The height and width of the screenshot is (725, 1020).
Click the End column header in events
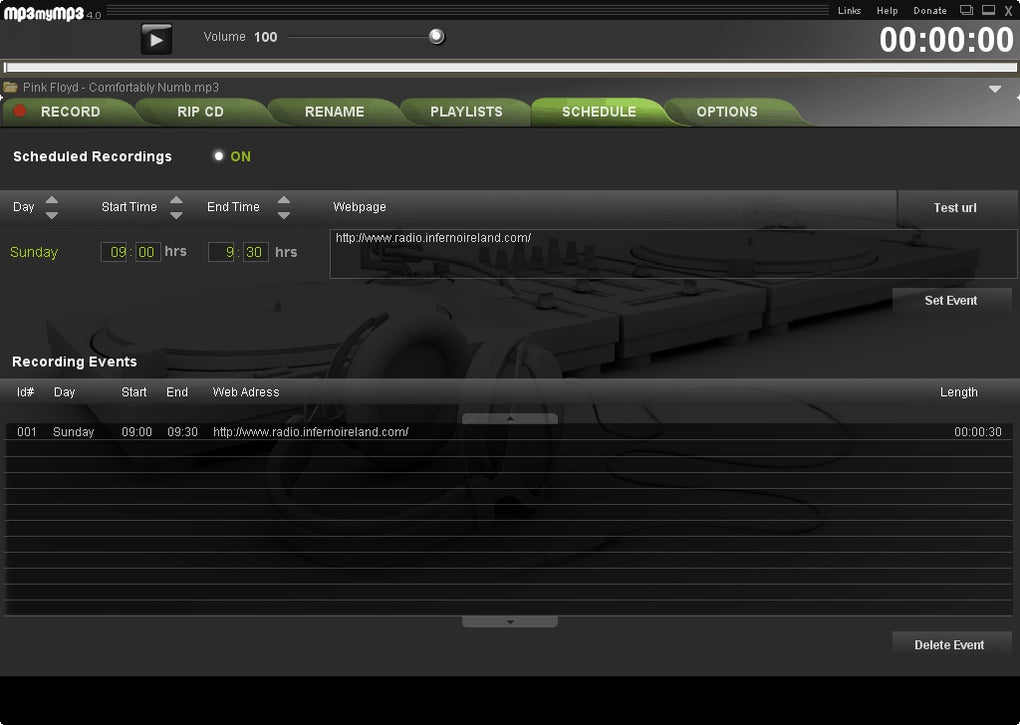coord(177,392)
